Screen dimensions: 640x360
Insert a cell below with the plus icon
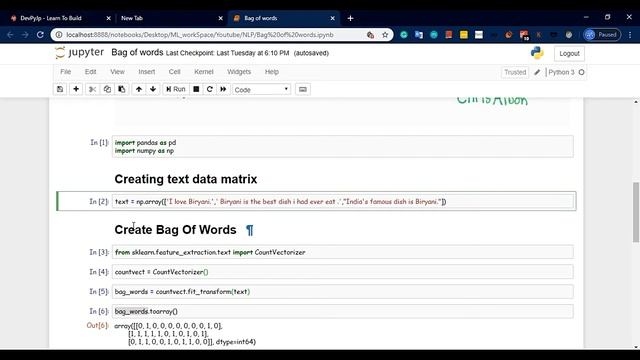(76, 89)
